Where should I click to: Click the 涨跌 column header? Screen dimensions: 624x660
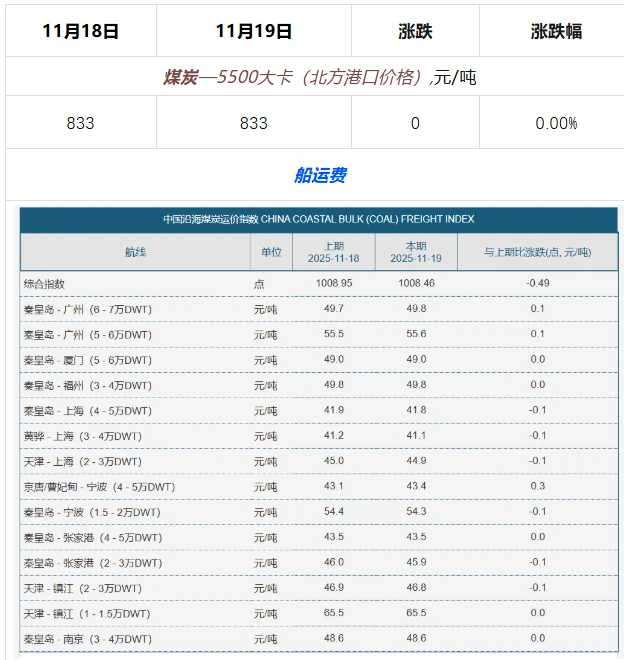tap(415, 31)
